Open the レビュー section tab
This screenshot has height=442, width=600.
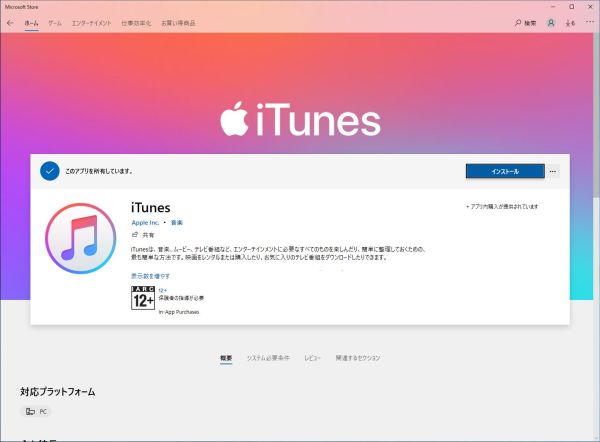point(313,358)
